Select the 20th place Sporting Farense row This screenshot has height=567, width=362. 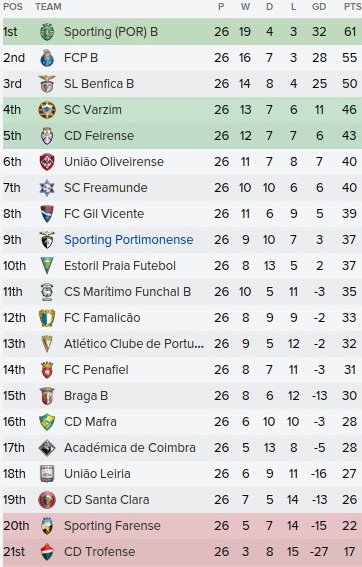coord(182,526)
